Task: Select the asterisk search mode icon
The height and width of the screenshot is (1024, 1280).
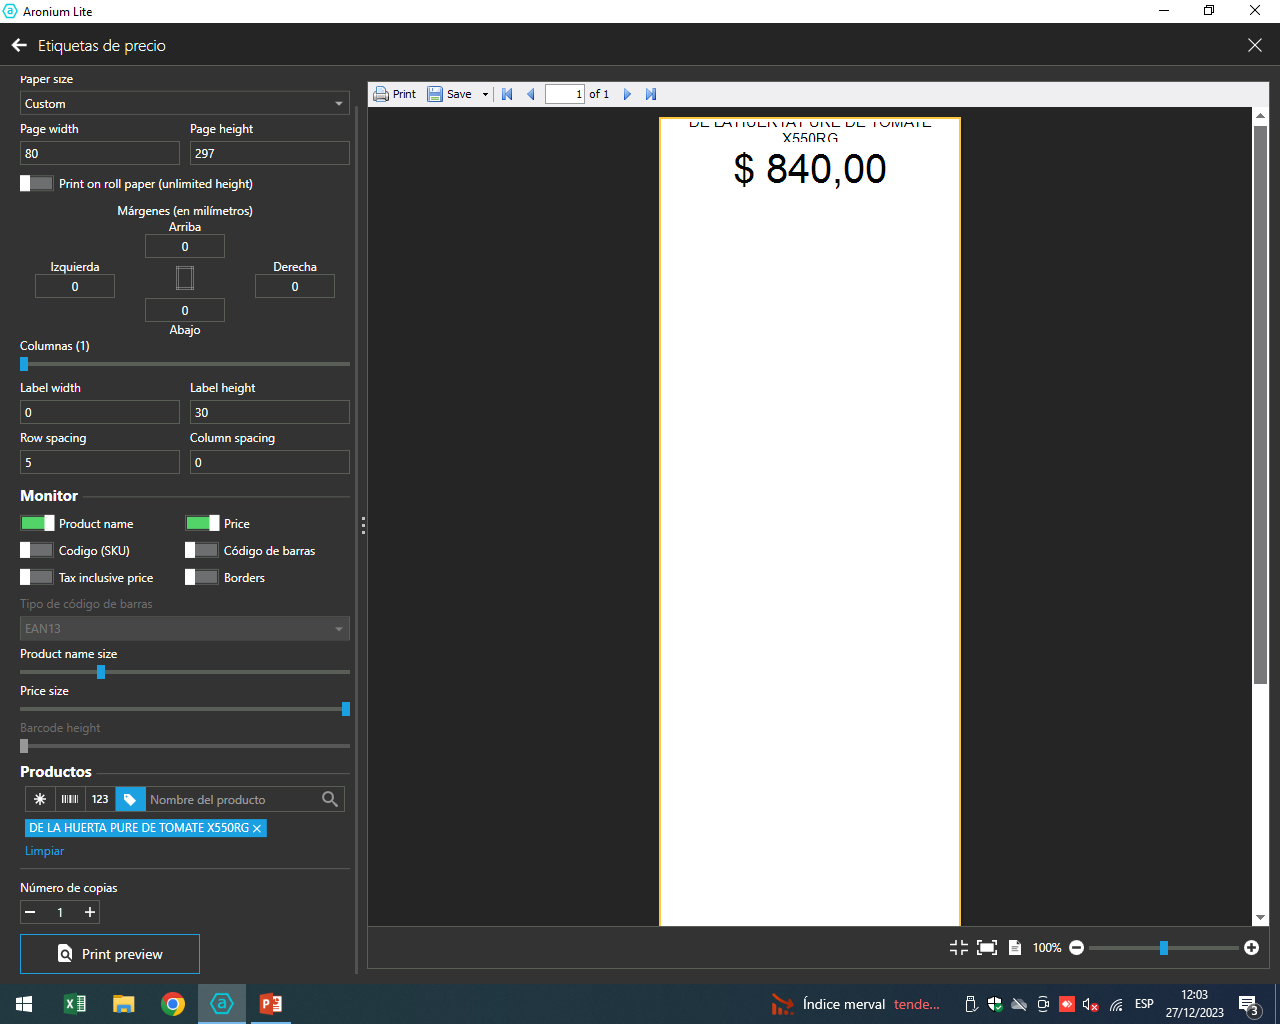Action: tap(40, 799)
